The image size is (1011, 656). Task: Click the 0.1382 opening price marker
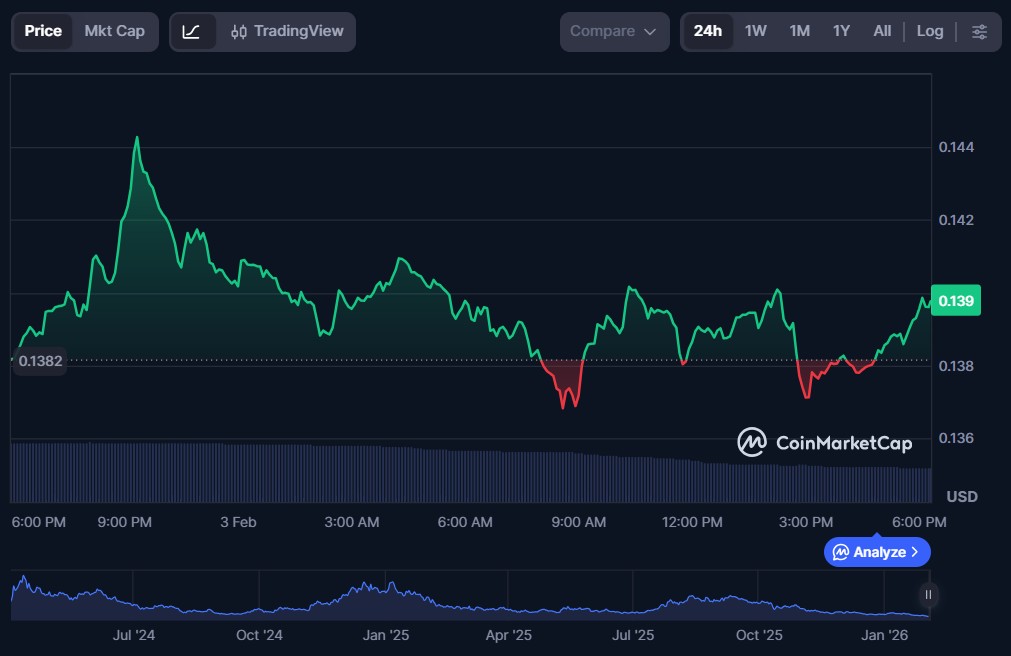(x=39, y=361)
